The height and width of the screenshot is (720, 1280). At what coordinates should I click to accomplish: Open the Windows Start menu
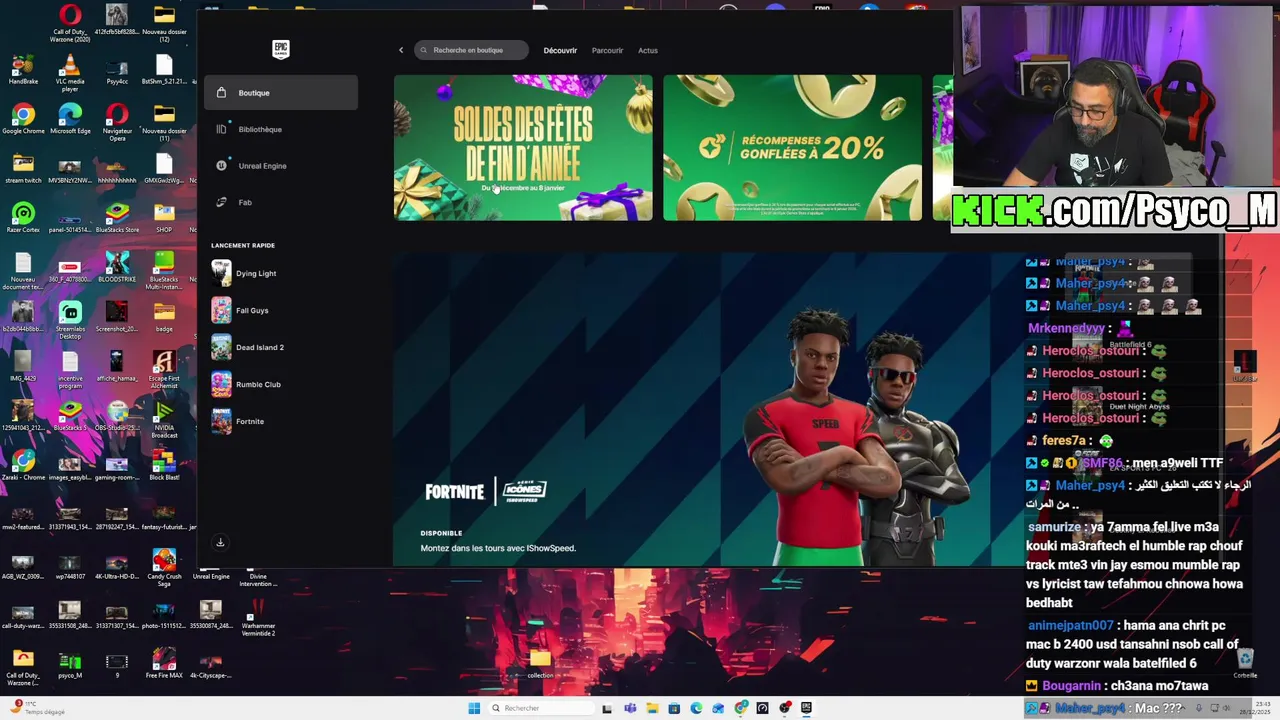[x=474, y=708]
